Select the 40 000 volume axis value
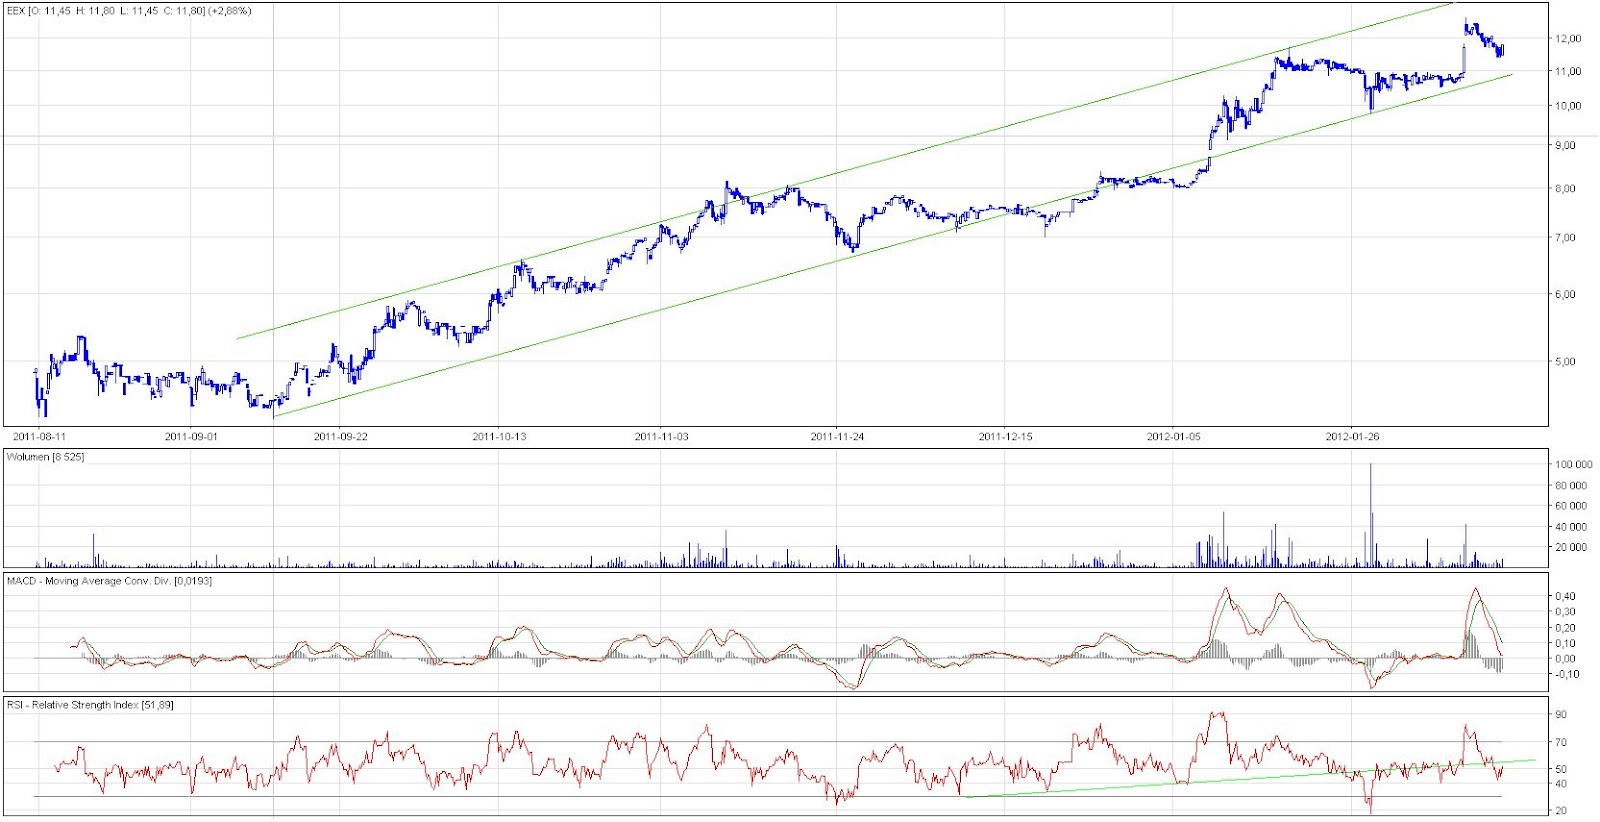 1571,527
